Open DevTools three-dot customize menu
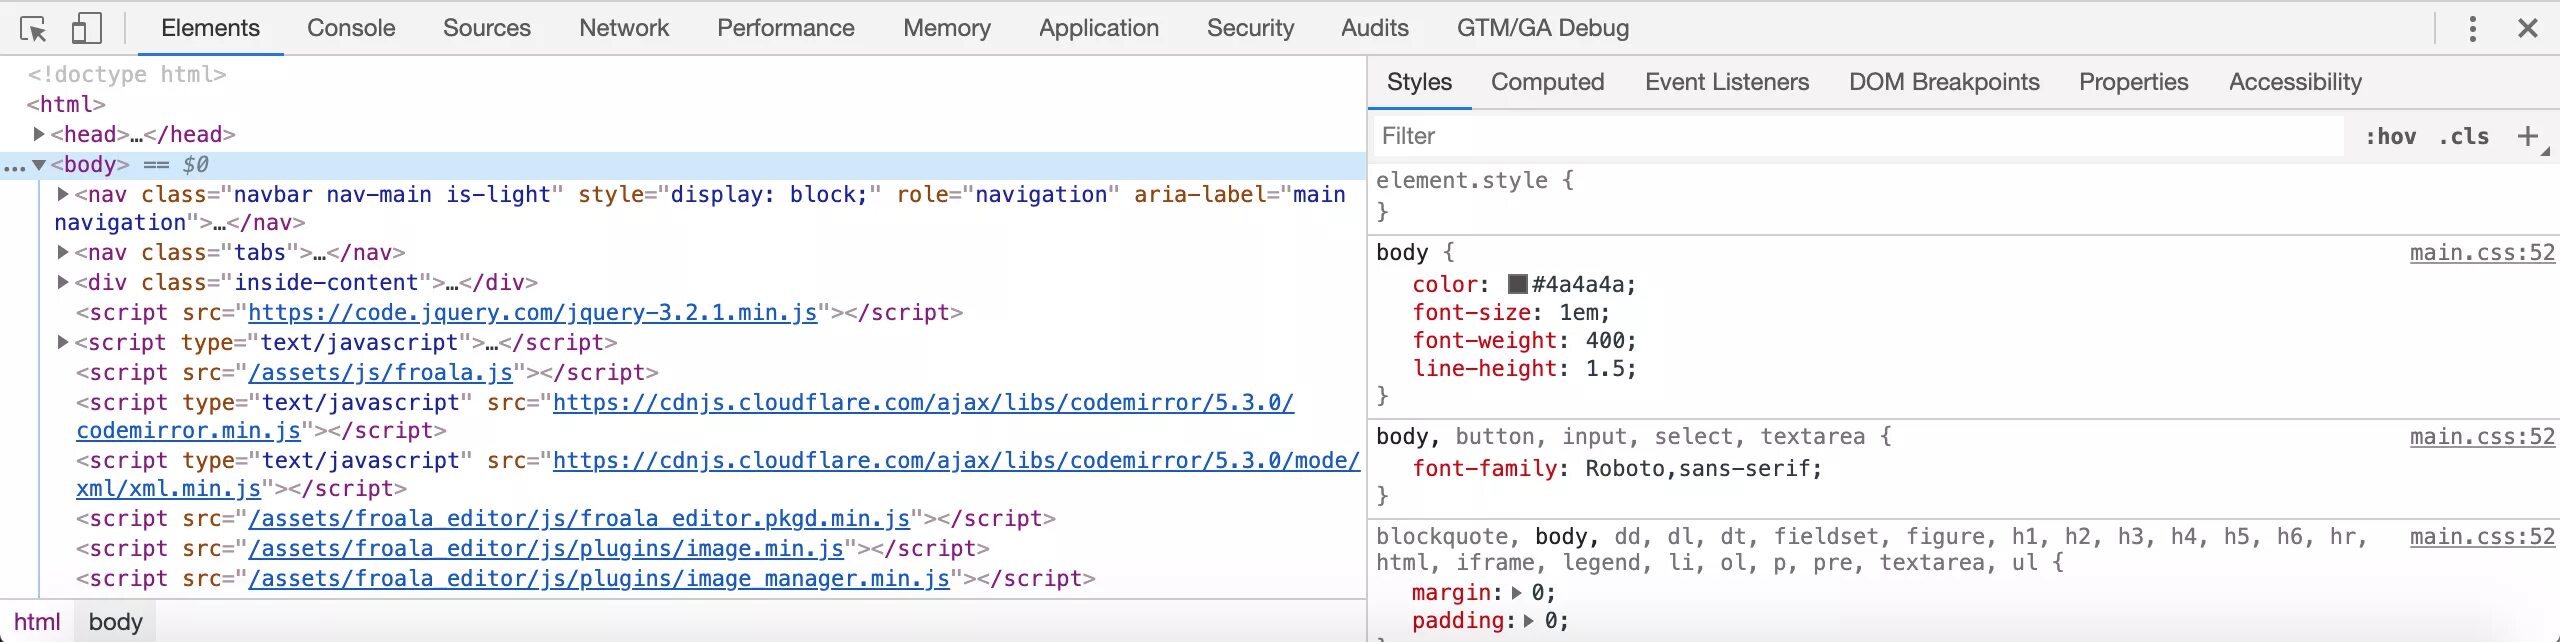This screenshot has height=642, width=2560. point(2473,28)
